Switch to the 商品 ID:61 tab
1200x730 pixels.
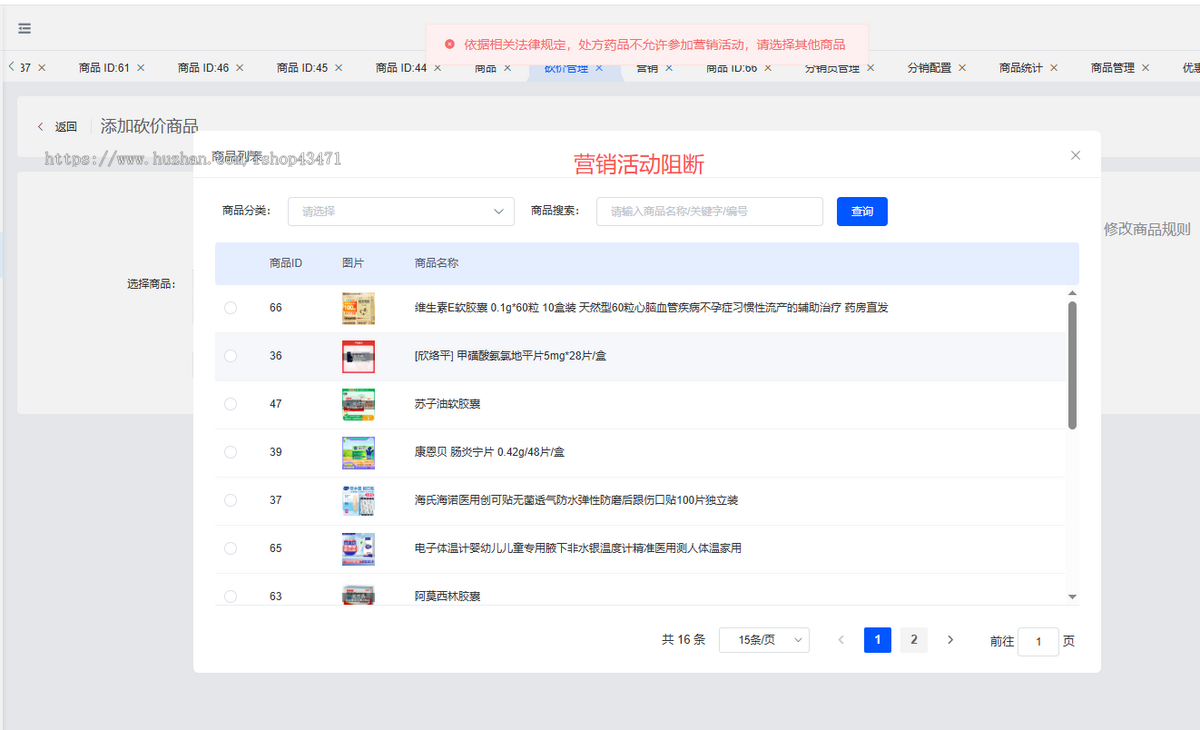[105, 68]
